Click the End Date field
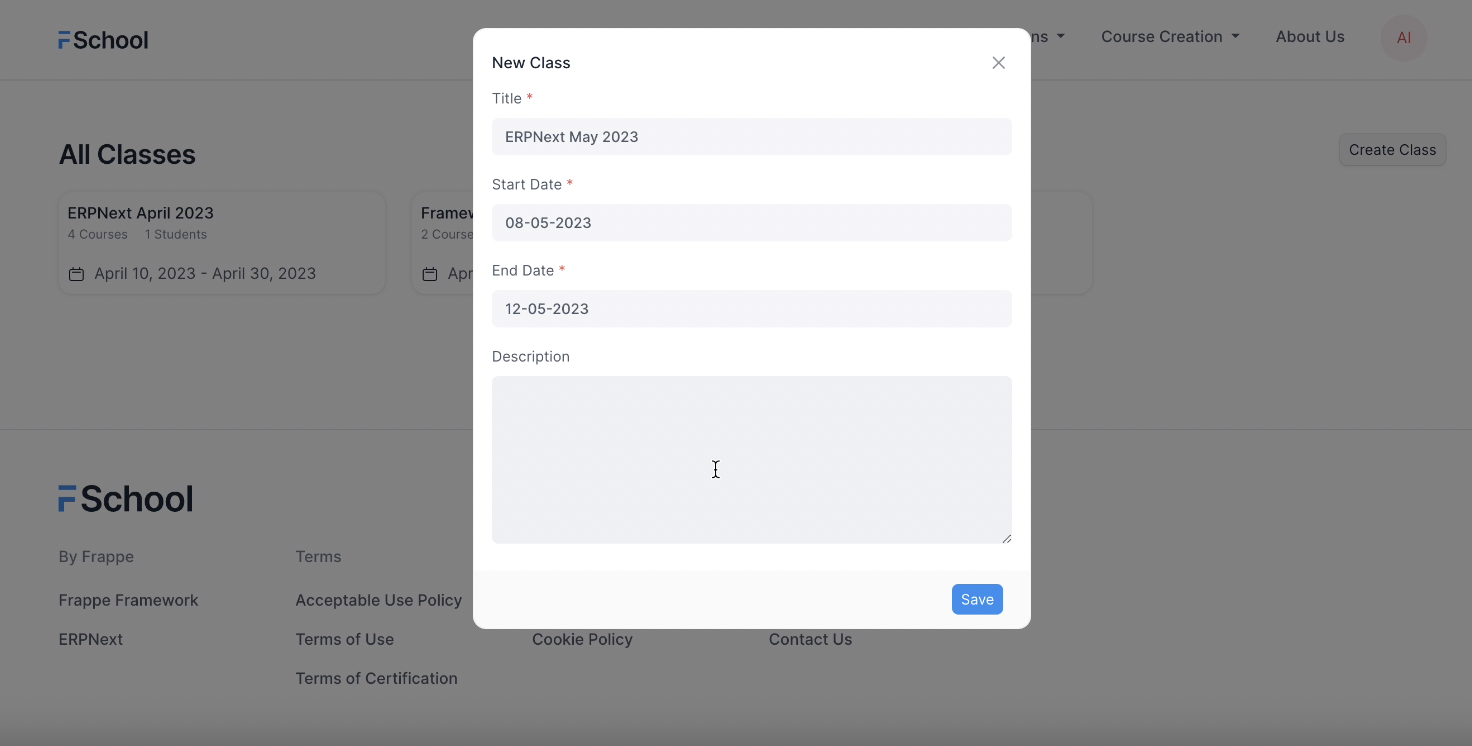Viewport: 1472px width, 746px height. 752,309
